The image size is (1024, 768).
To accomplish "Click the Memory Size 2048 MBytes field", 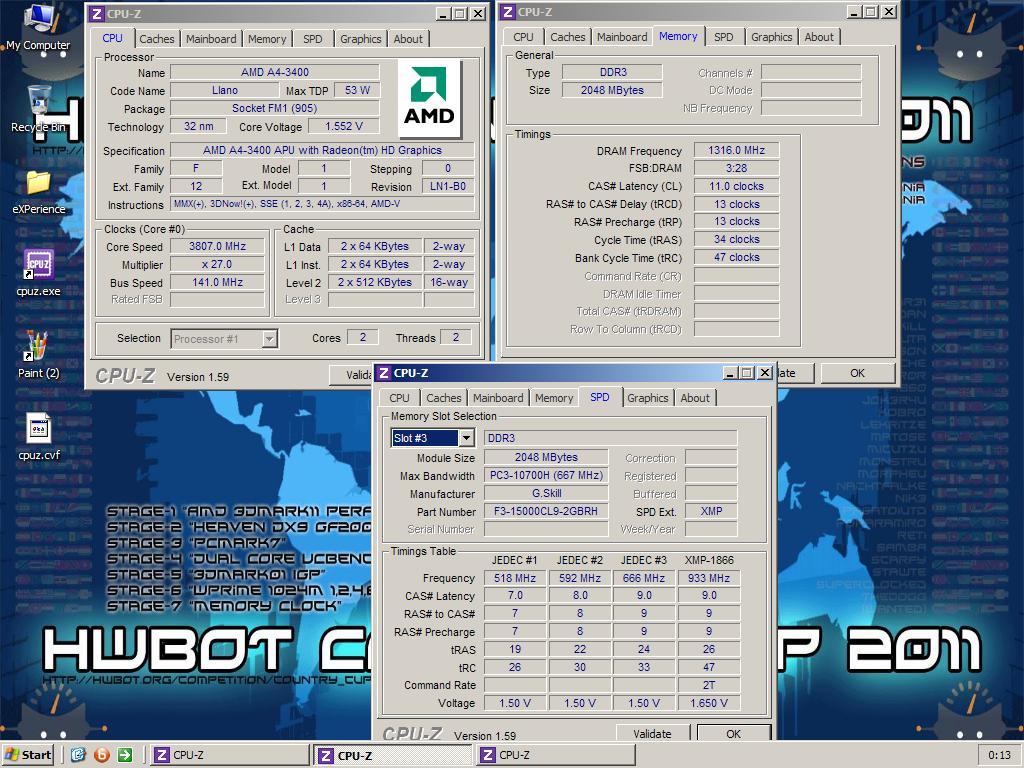I will tap(612, 90).
